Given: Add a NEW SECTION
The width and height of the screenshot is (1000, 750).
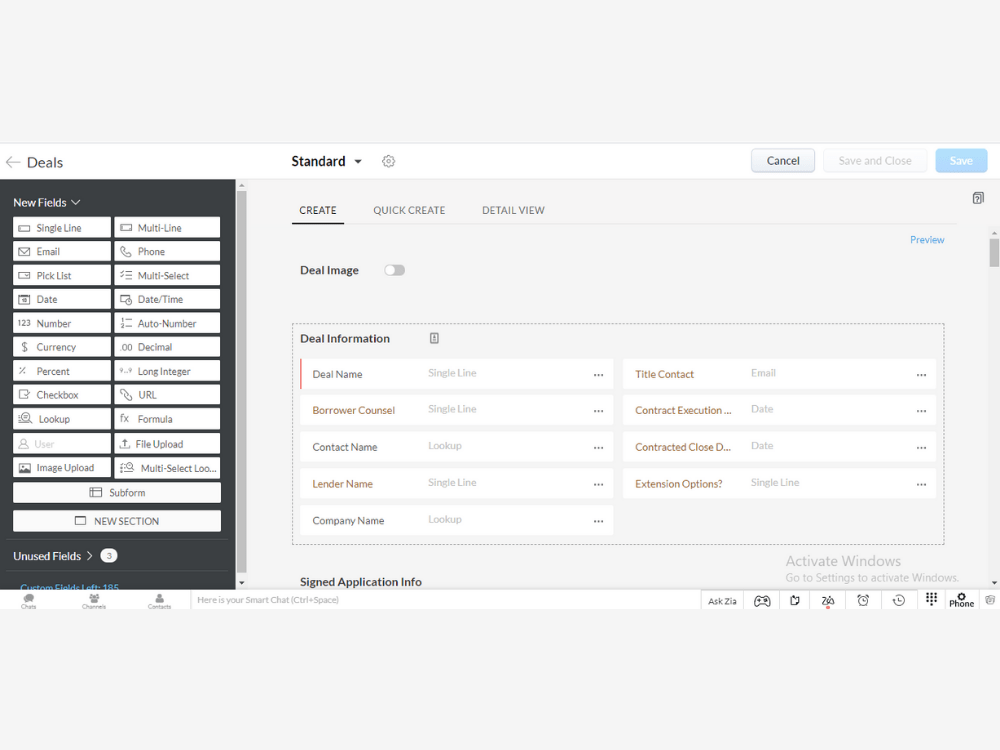Looking at the screenshot, I should 117,521.
